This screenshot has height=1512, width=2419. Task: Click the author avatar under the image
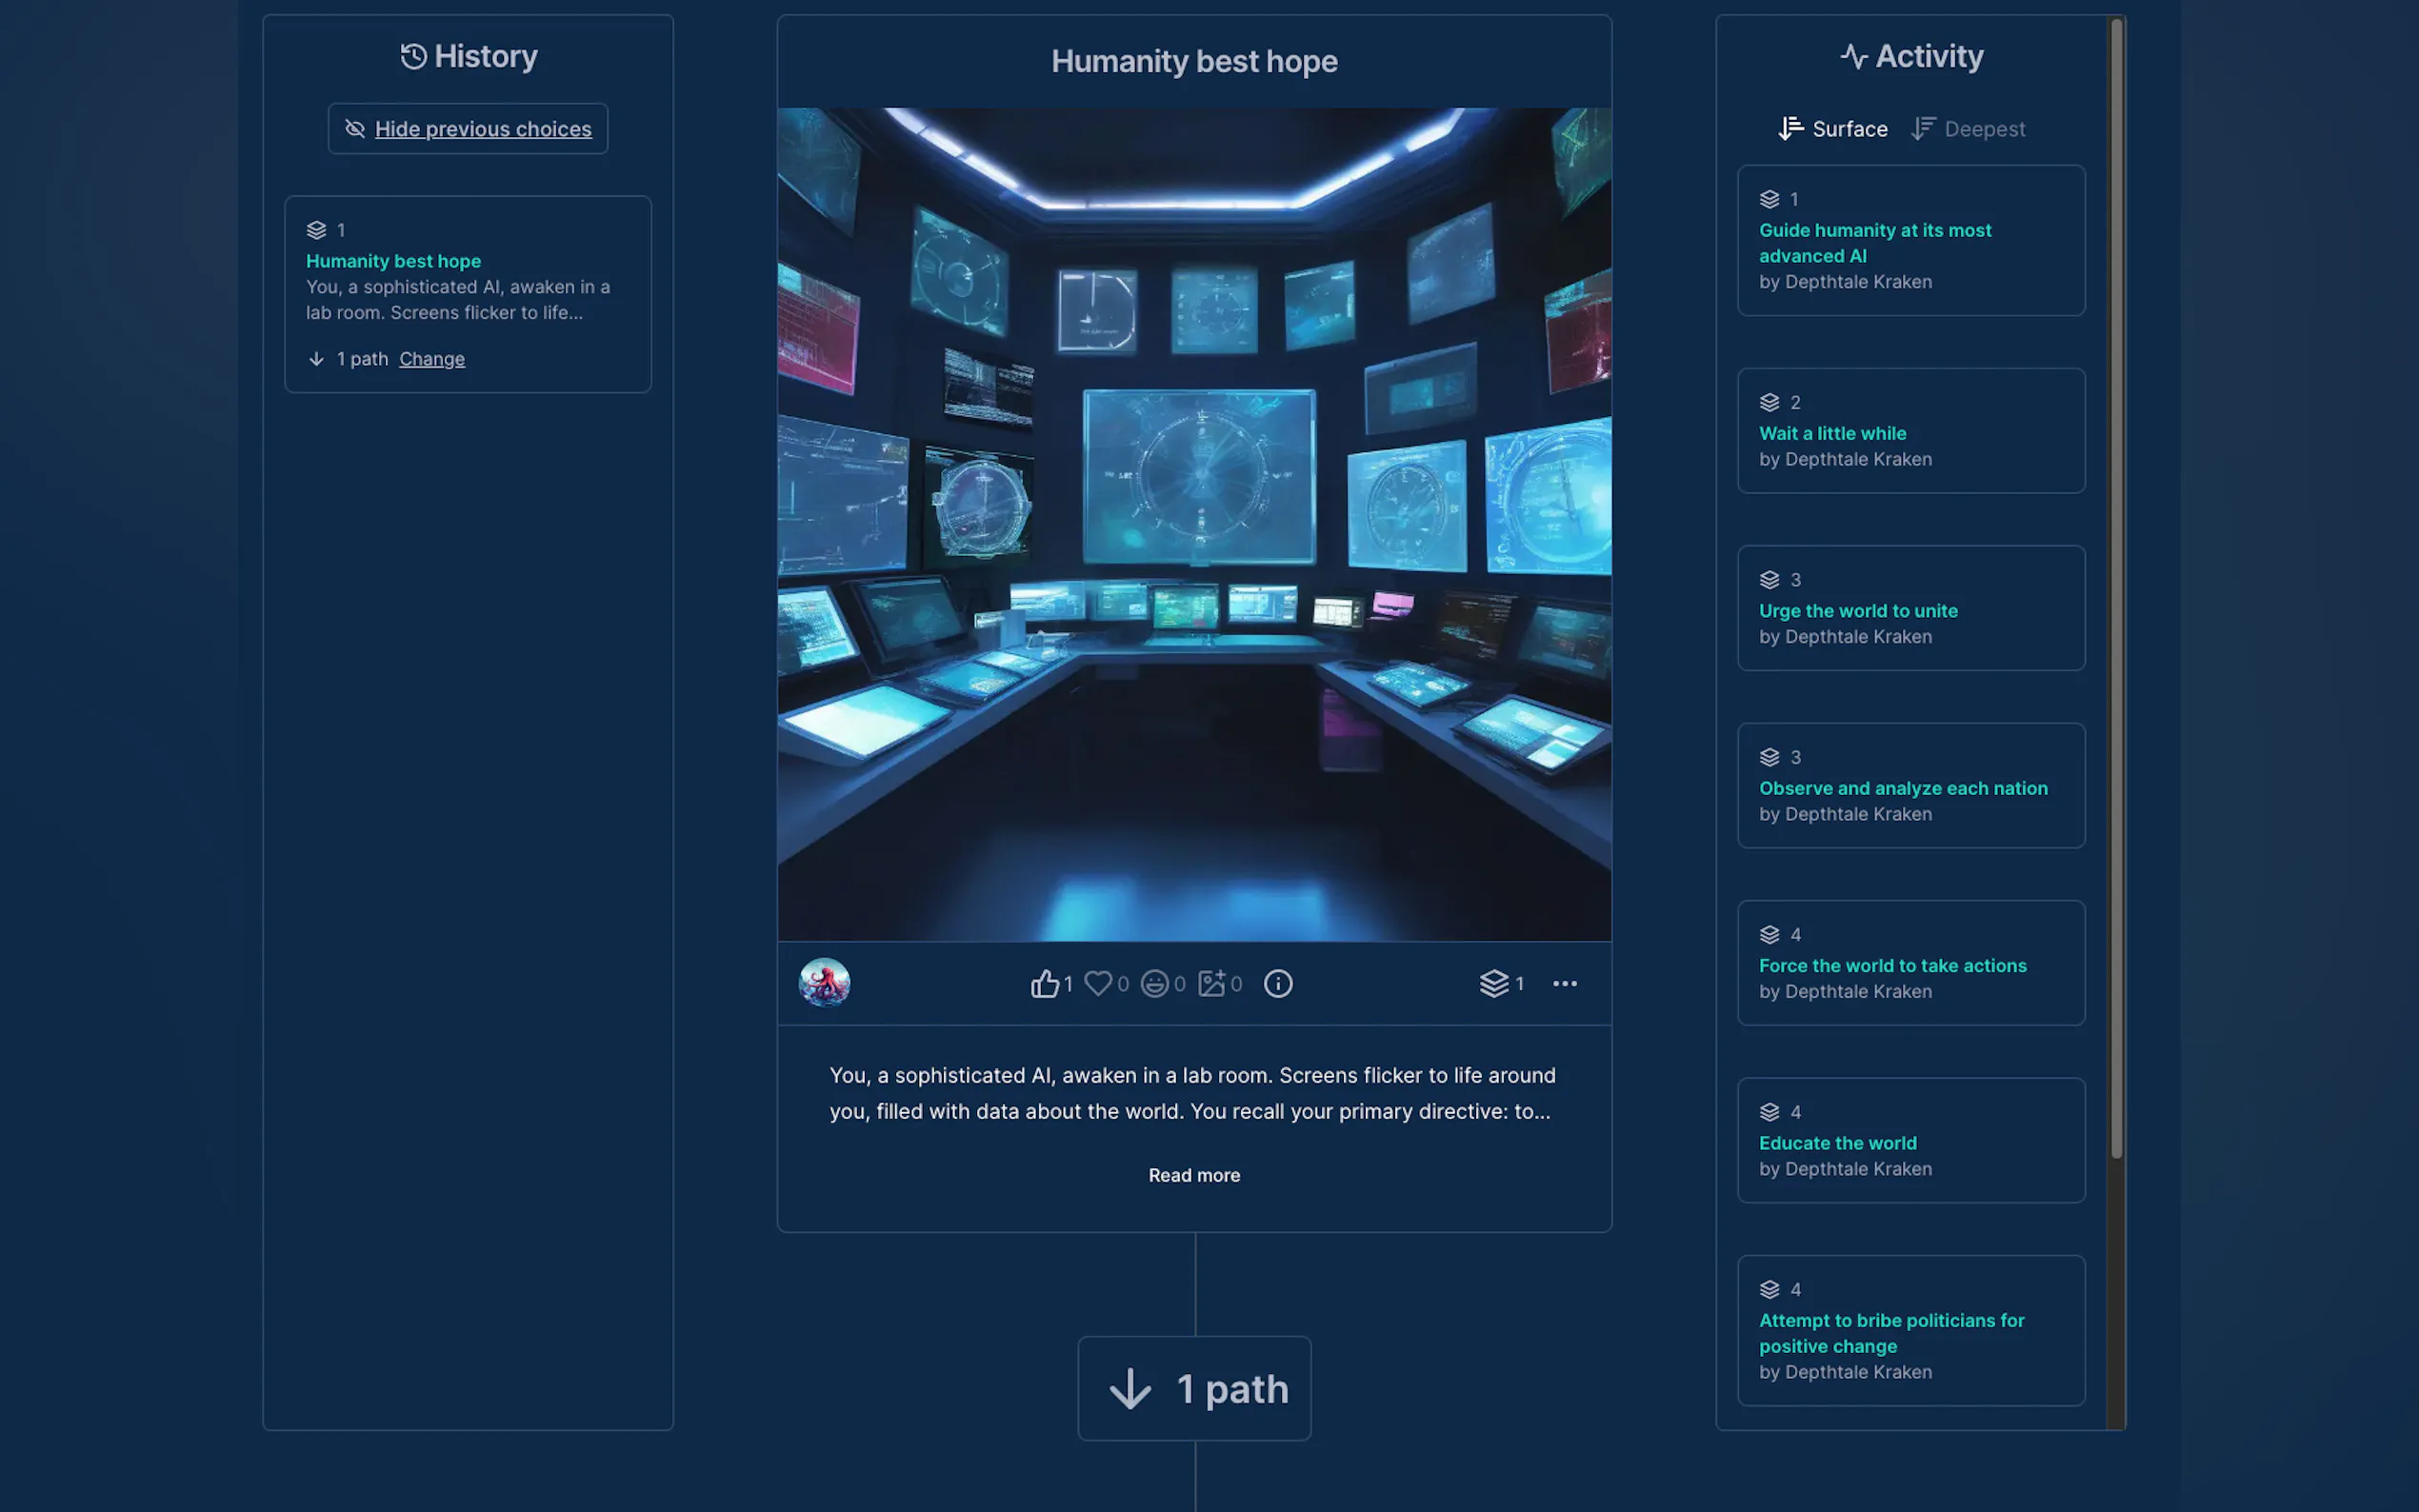tap(824, 983)
